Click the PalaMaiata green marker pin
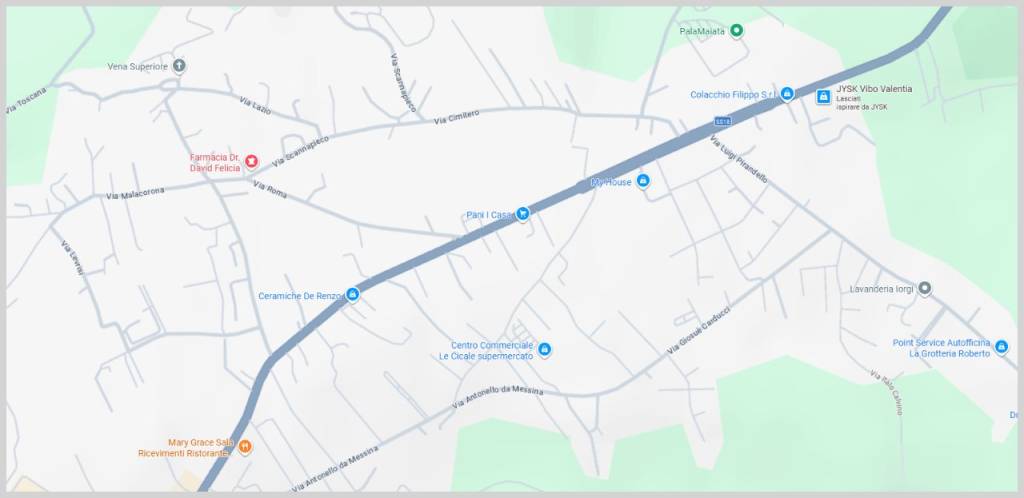This screenshot has height=498, width=1024. pyautogui.click(x=737, y=30)
